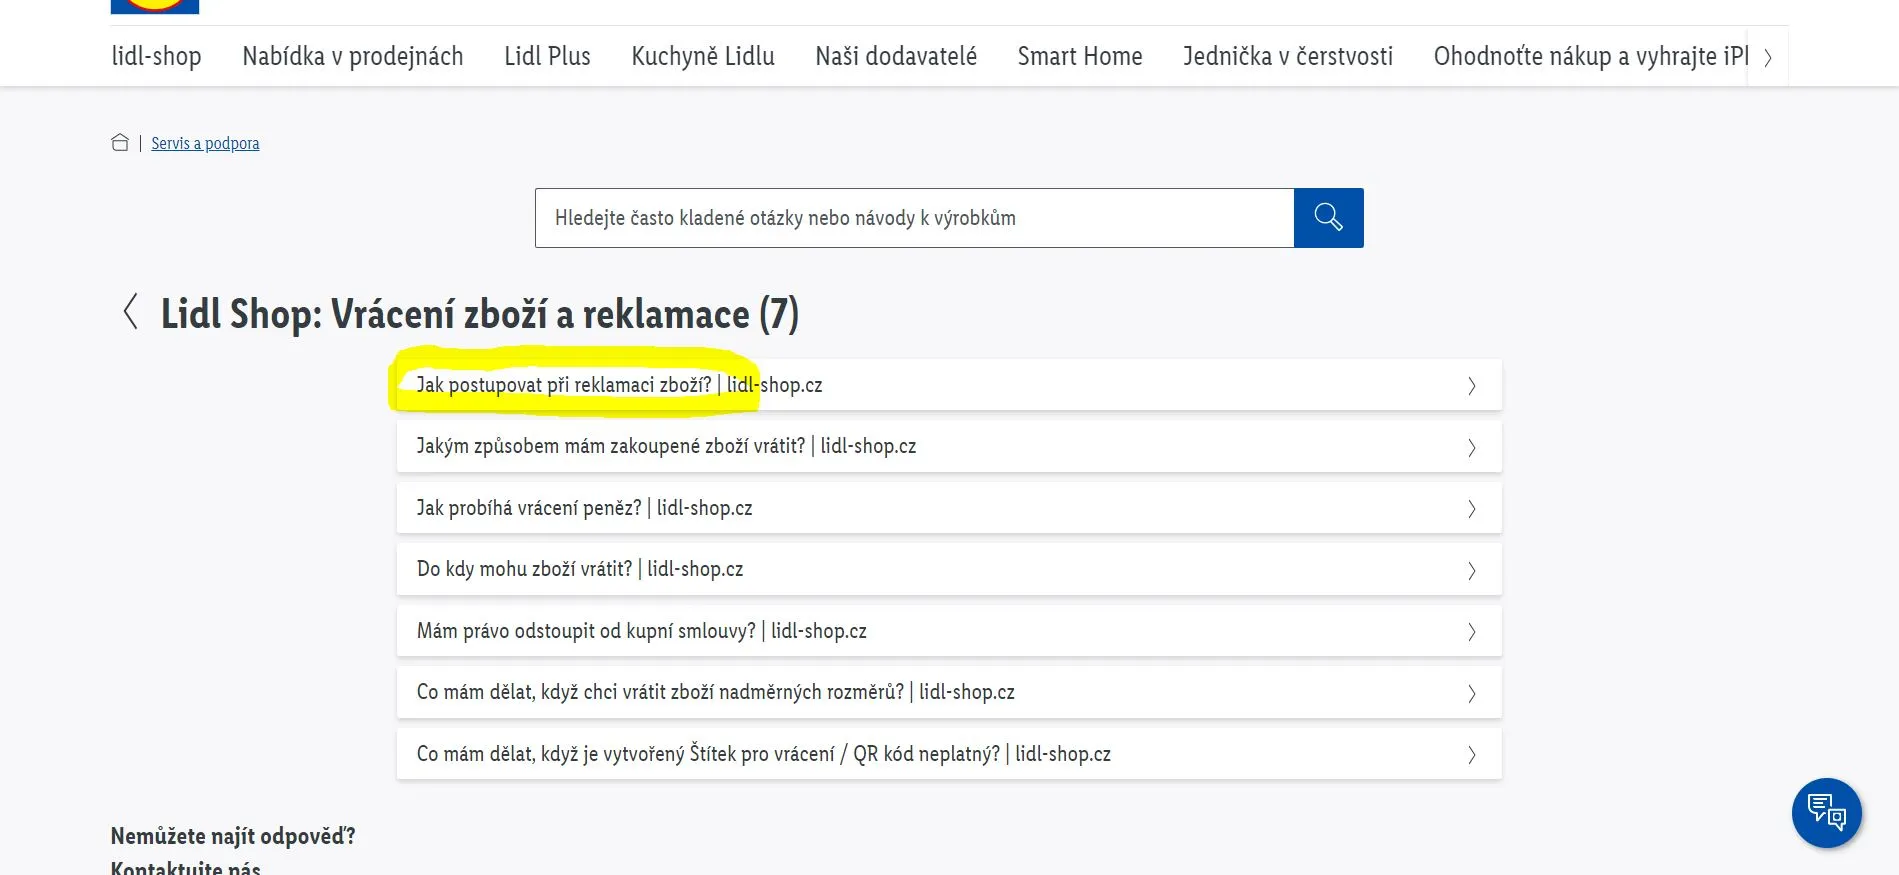This screenshot has height=875, width=1899.
Task: Expand chevron for Štítek pro vrácení / QR kód neplatný
Action: [1471, 754]
